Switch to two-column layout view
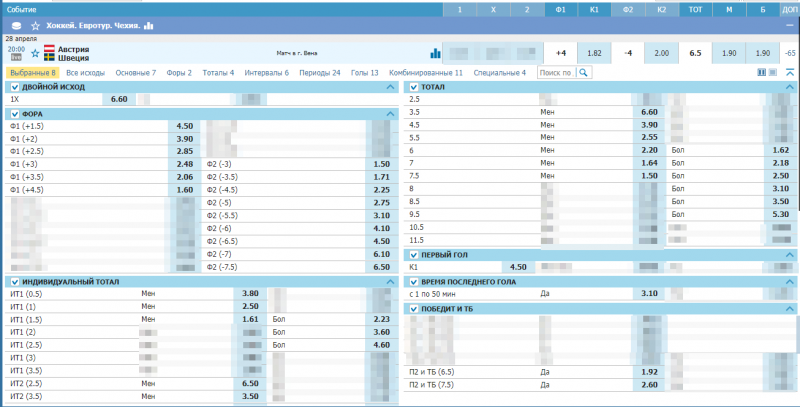Viewport: 800px width, 407px height. click(x=761, y=72)
